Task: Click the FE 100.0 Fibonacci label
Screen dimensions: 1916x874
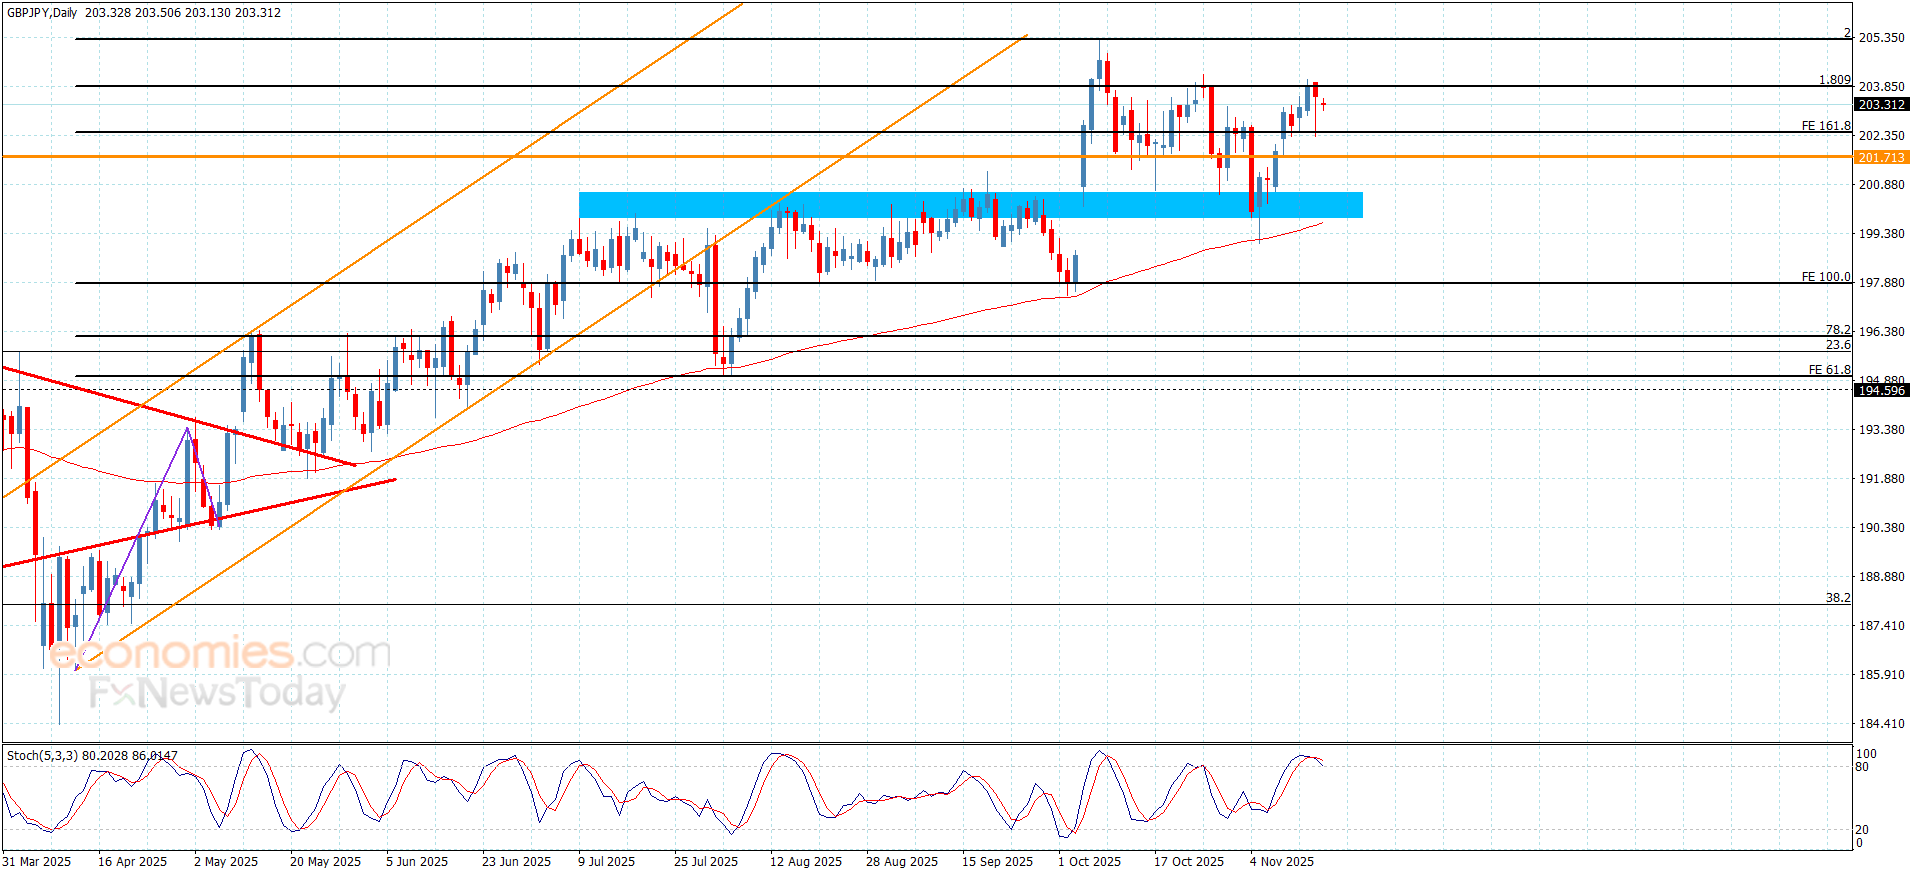Action: [1825, 277]
